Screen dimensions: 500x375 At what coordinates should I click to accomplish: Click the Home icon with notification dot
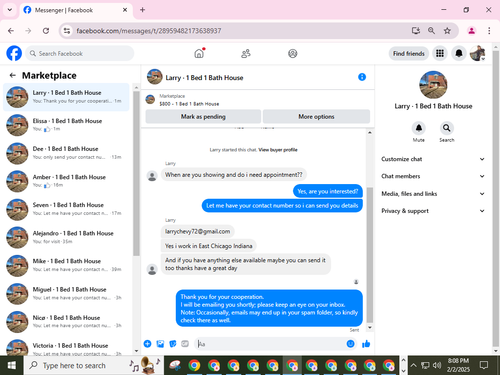tap(199, 53)
